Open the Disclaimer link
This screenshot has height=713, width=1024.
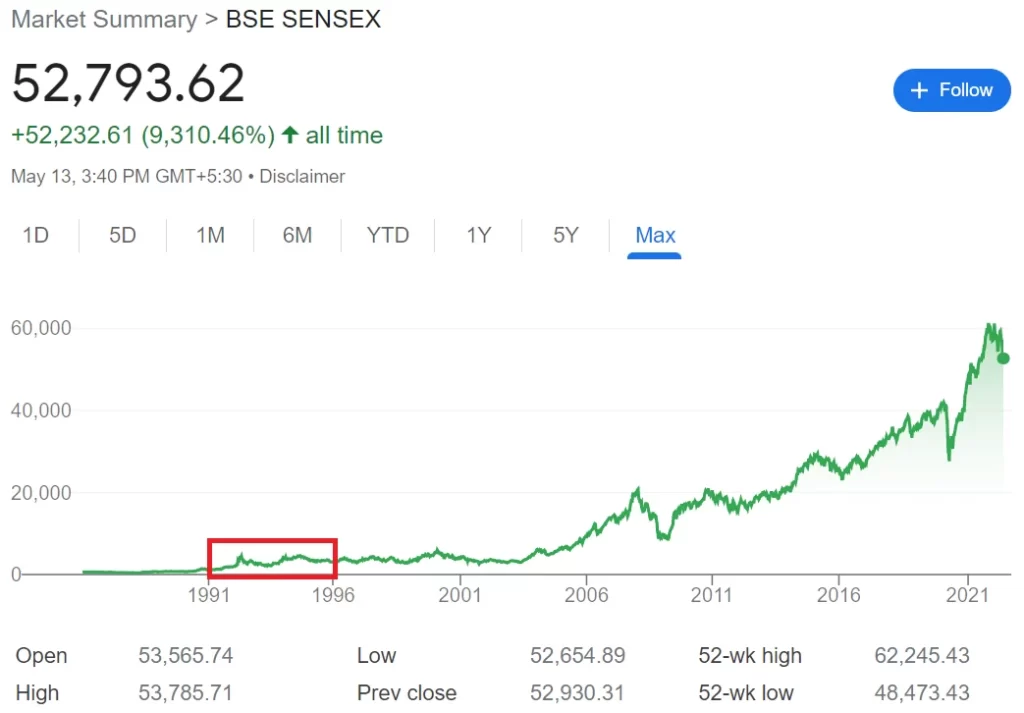point(302,176)
